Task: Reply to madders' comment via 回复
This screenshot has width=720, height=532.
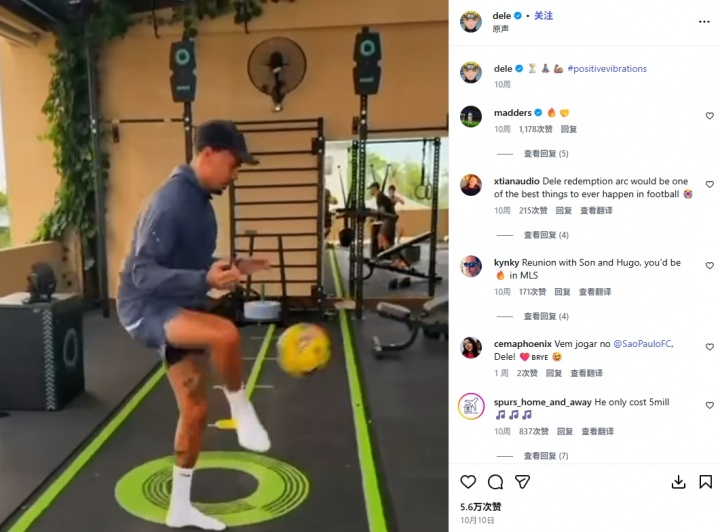Action: (568, 129)
